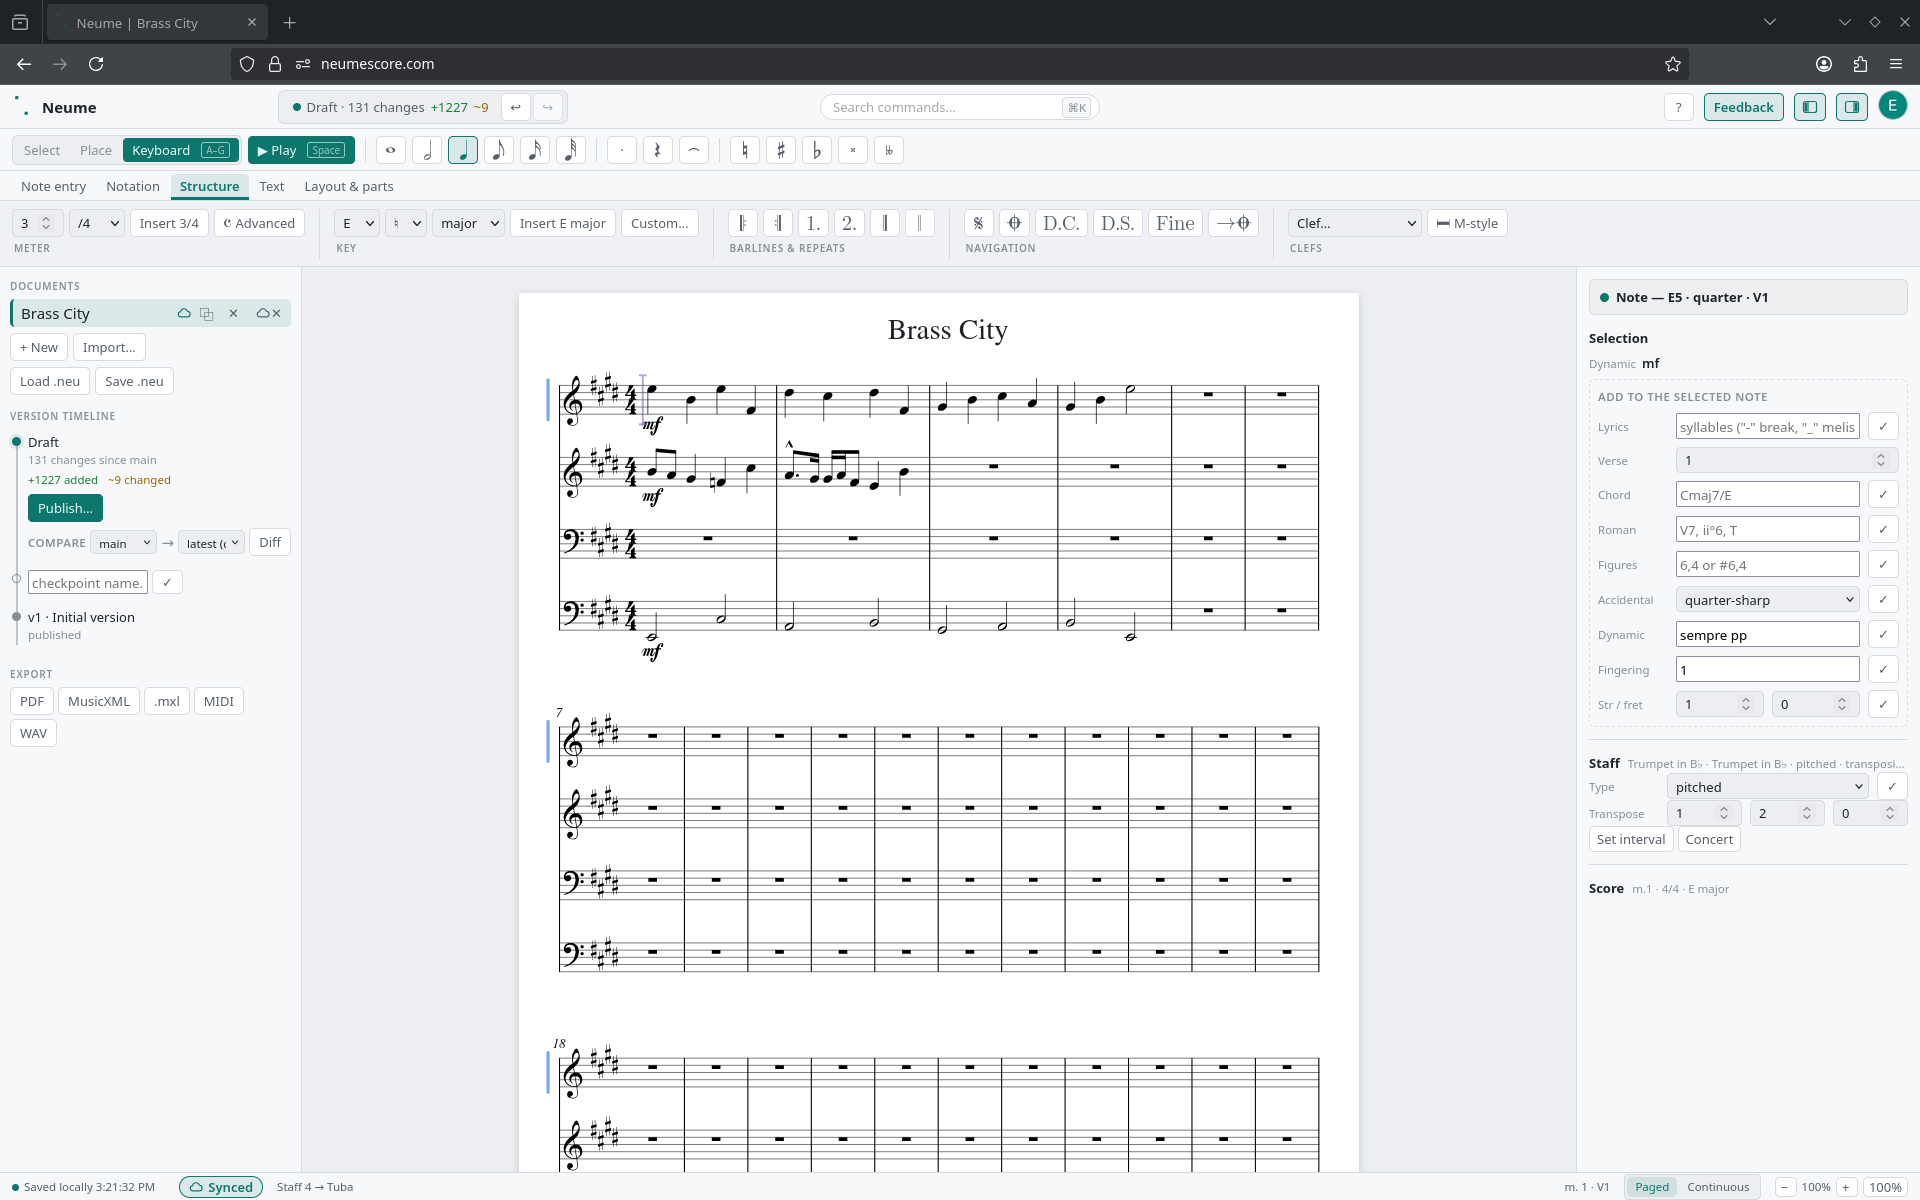The image size is (1920, 1200).
Task: Select sixteenth note duration
Action: click(535, 151)
